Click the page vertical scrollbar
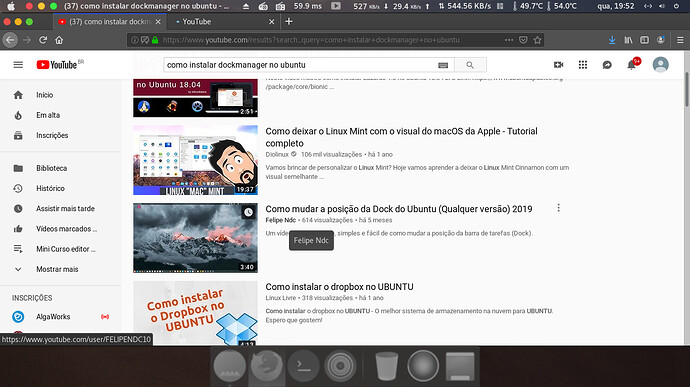The height and width of the screenshot is (387, 690). (x=687, y=89)
